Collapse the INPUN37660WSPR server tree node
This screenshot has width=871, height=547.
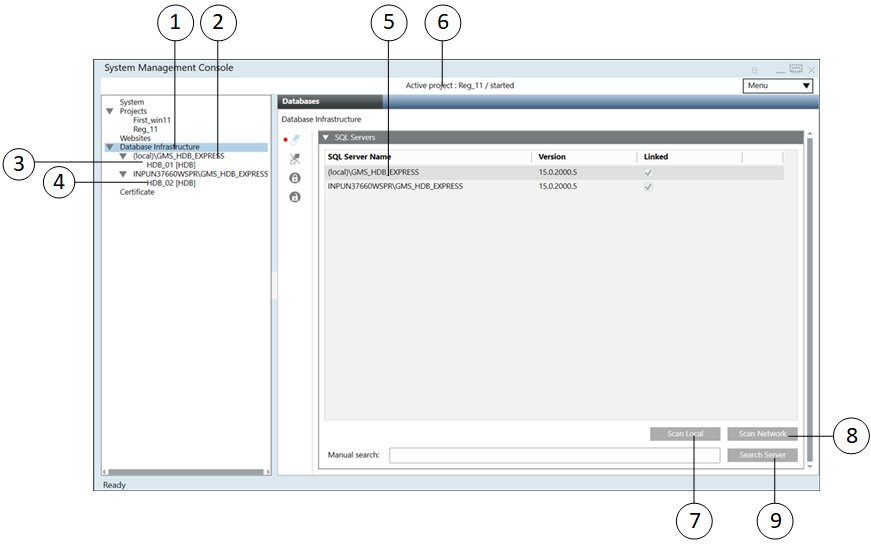point(123,174)
